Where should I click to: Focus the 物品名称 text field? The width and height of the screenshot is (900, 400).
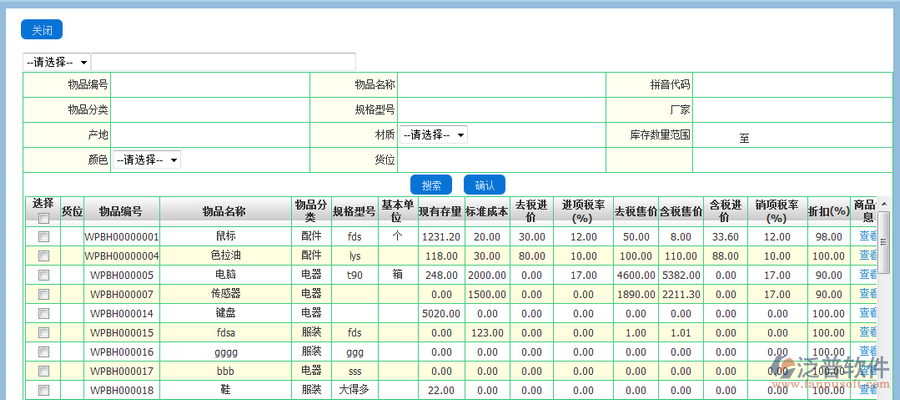pyautogui.click(x=502, y=85)
